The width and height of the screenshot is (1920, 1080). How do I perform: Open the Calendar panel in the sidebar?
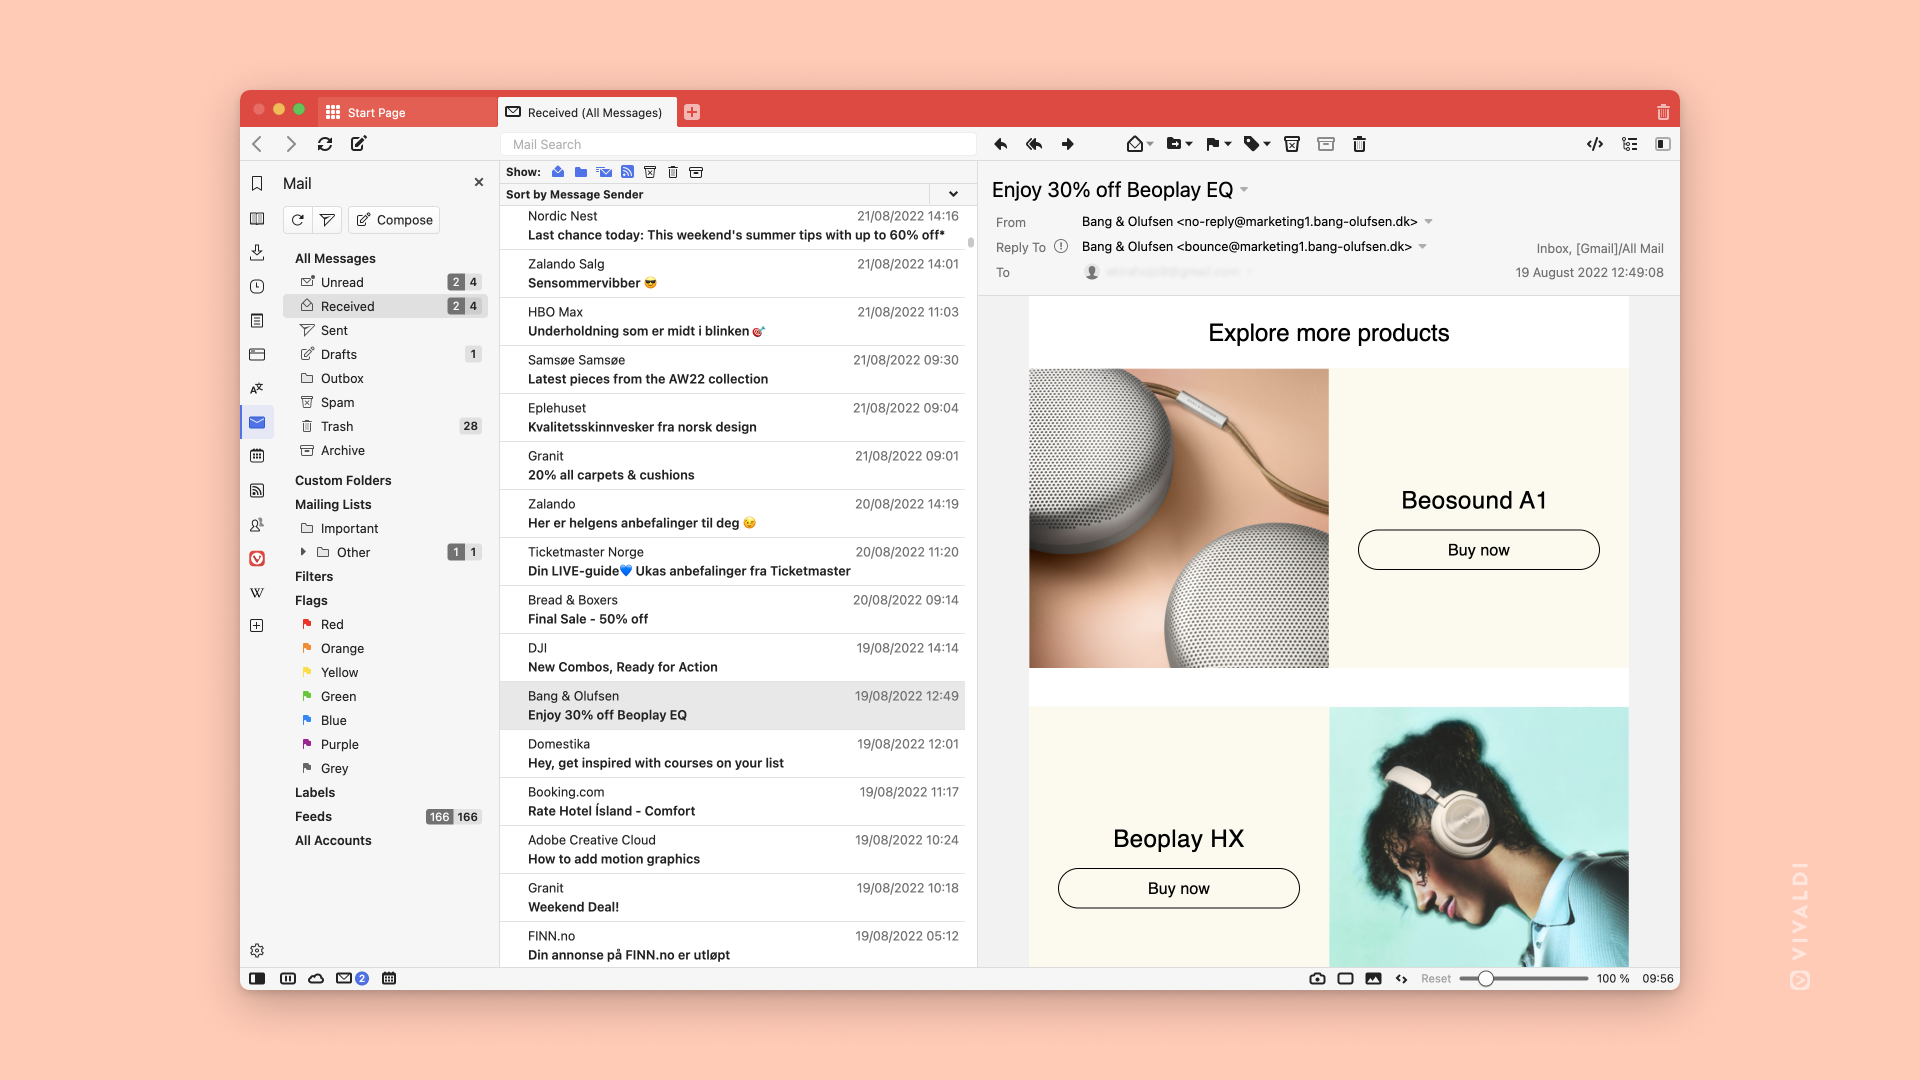pos(257,456)
